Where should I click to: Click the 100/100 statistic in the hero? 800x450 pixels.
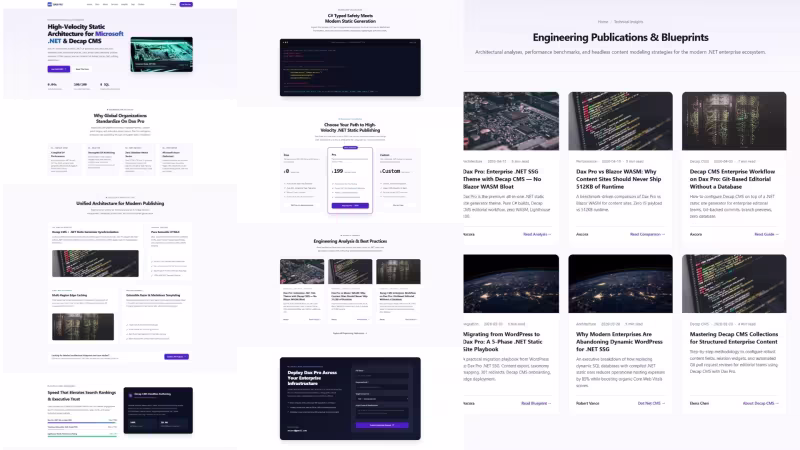(80, 85)
